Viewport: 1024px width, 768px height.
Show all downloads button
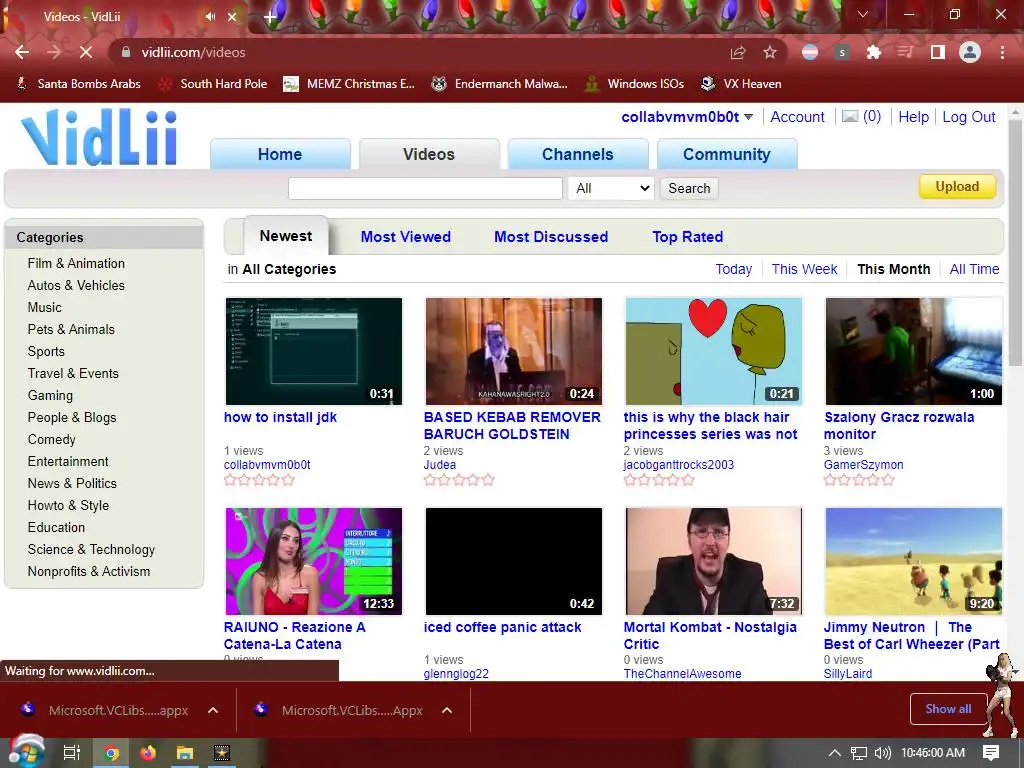pos(948,709)
